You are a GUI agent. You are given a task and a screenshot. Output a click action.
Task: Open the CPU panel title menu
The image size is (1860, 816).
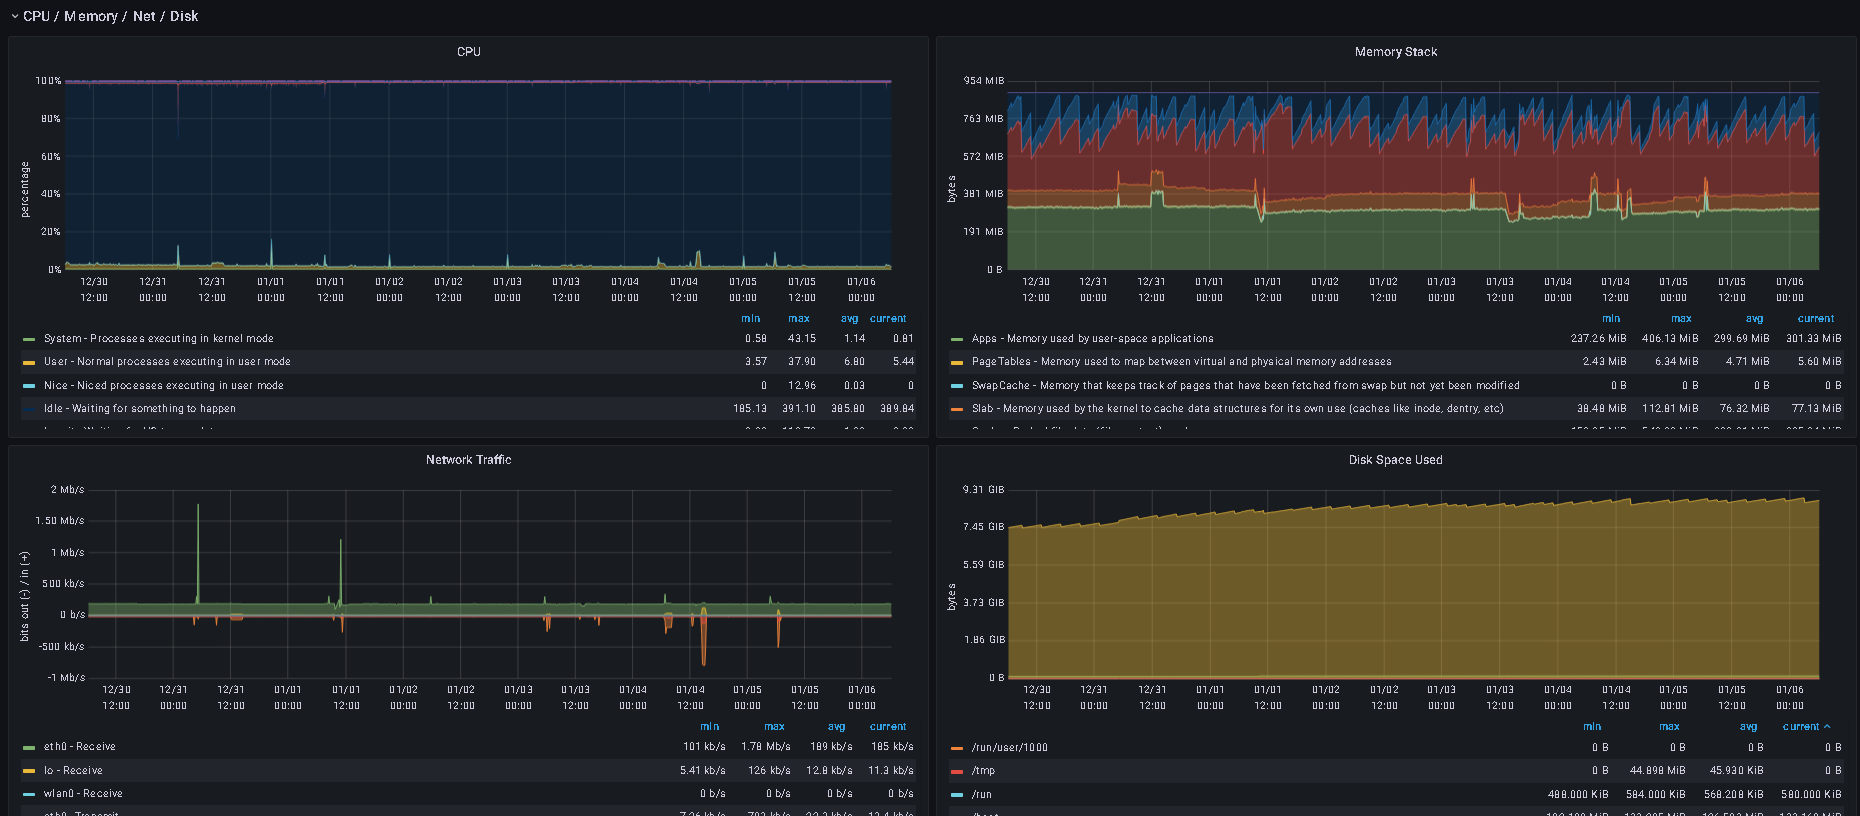click(x=468, y=52)
